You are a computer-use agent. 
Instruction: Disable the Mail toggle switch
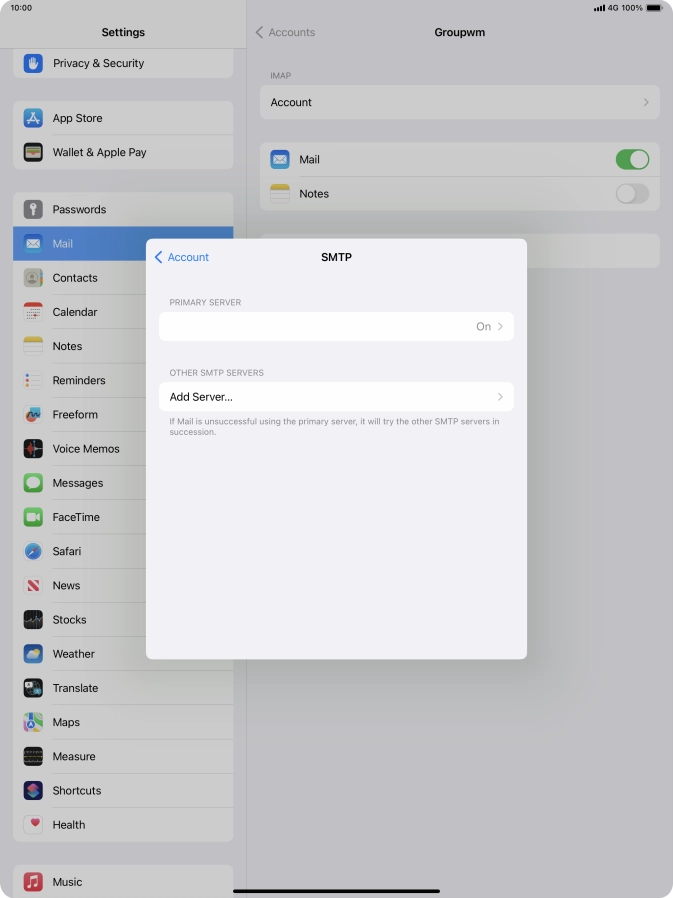click(x=631, y=159)
